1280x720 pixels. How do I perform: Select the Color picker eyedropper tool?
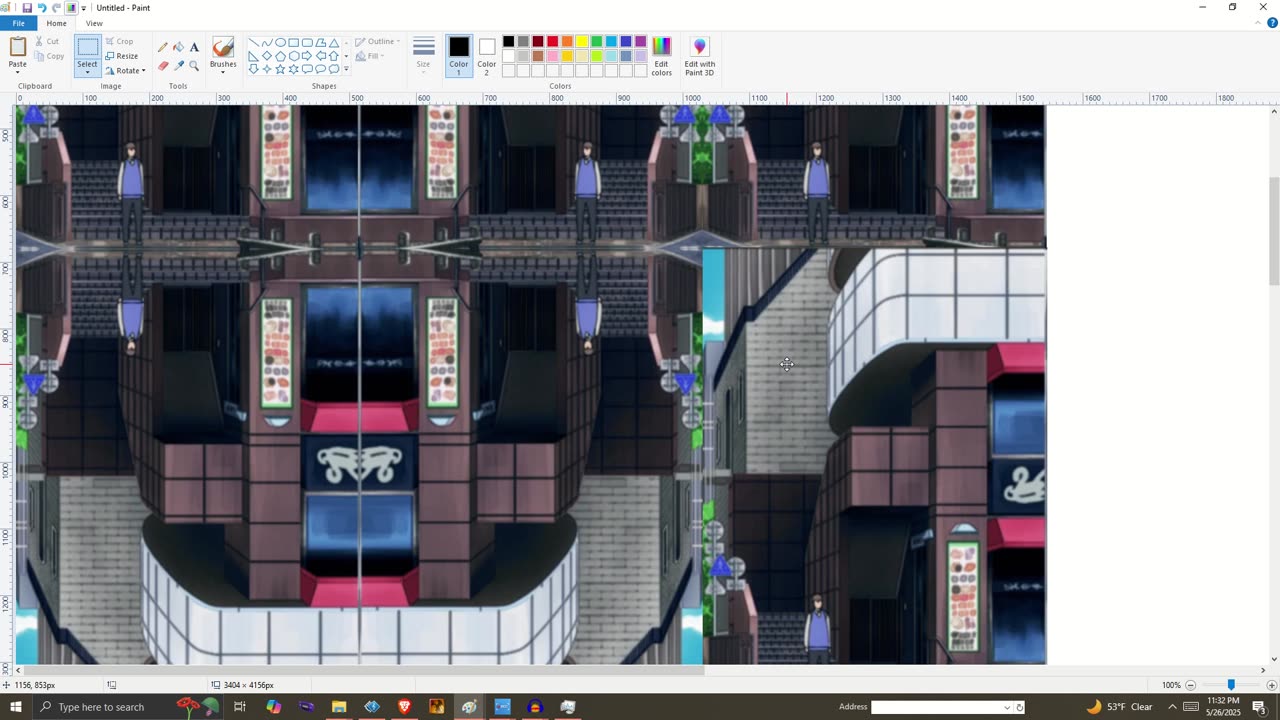178,66
